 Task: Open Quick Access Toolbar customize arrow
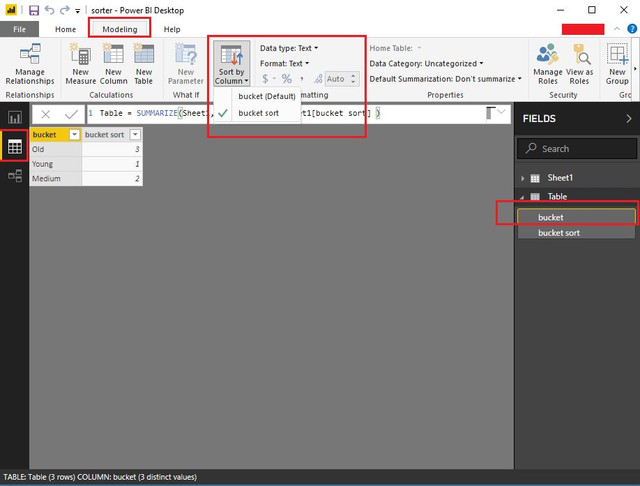[x=78, y=11]
